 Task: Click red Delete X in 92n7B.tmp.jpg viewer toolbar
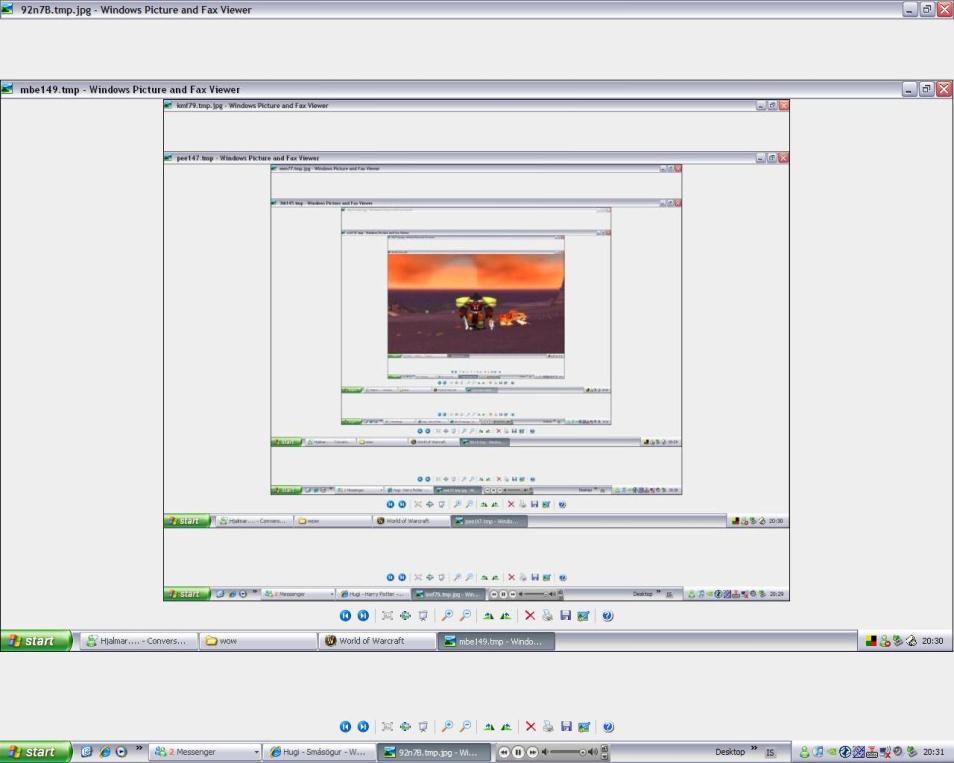[x=531, y=726]
